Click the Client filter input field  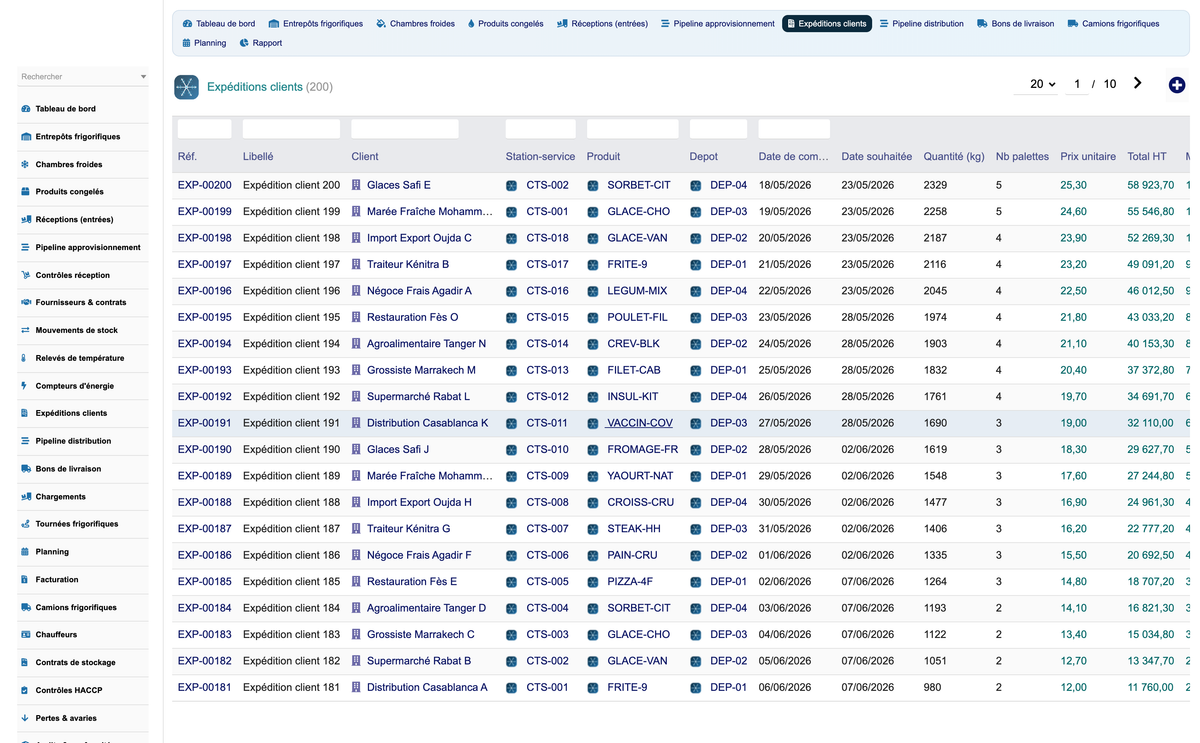(x=405, y=129)
